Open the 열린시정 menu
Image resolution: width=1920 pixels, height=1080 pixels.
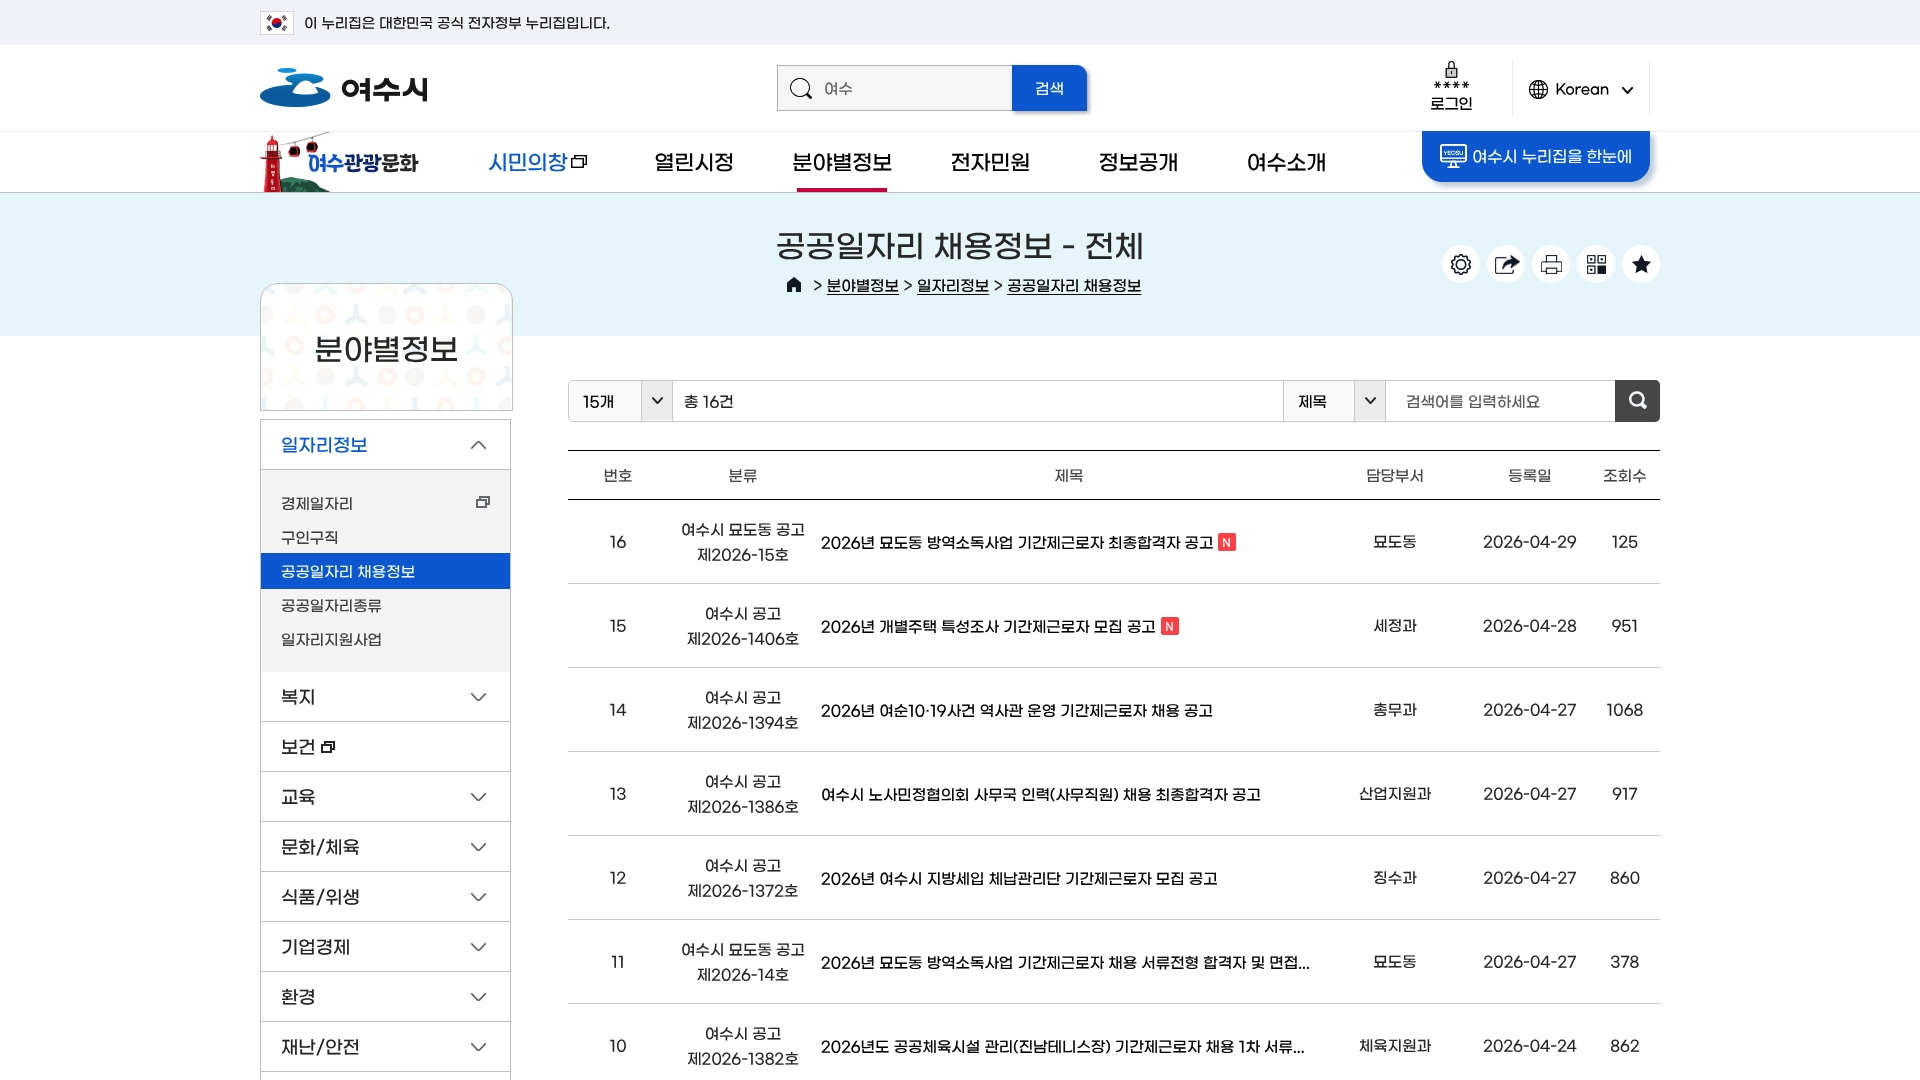pos(694,162)
